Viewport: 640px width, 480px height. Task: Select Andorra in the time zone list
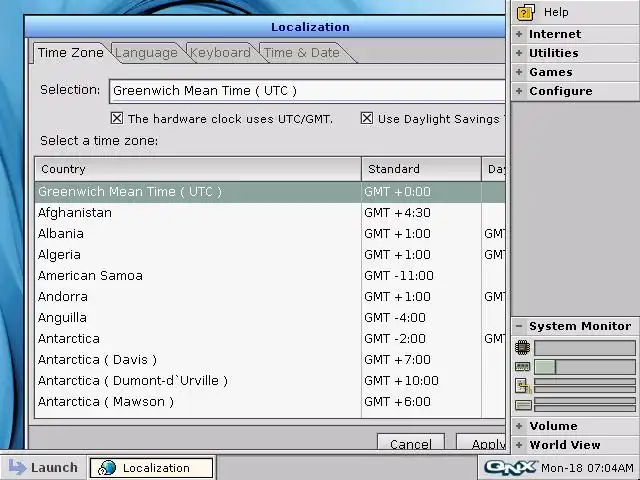click(x=270, y=297)
